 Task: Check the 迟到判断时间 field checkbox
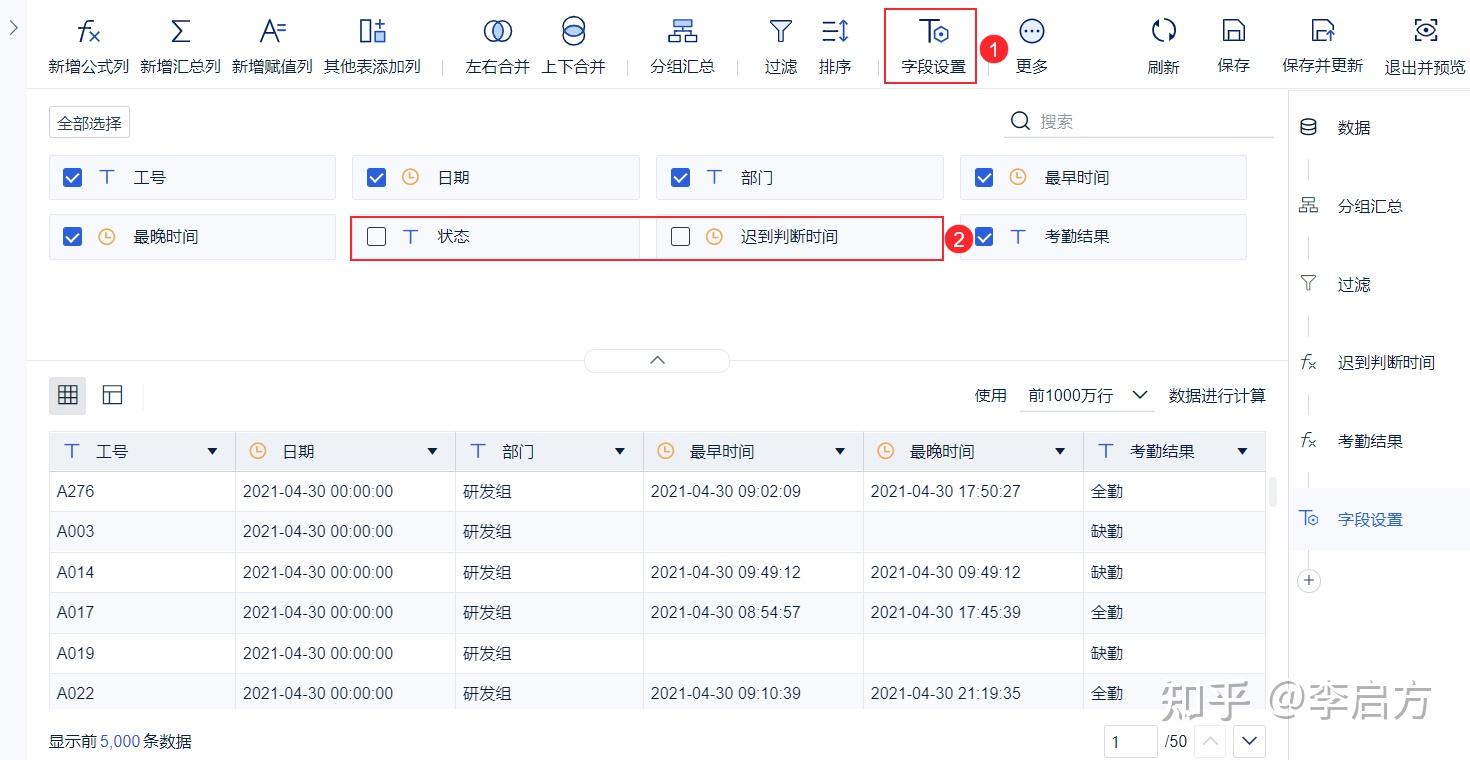point(680,237)
